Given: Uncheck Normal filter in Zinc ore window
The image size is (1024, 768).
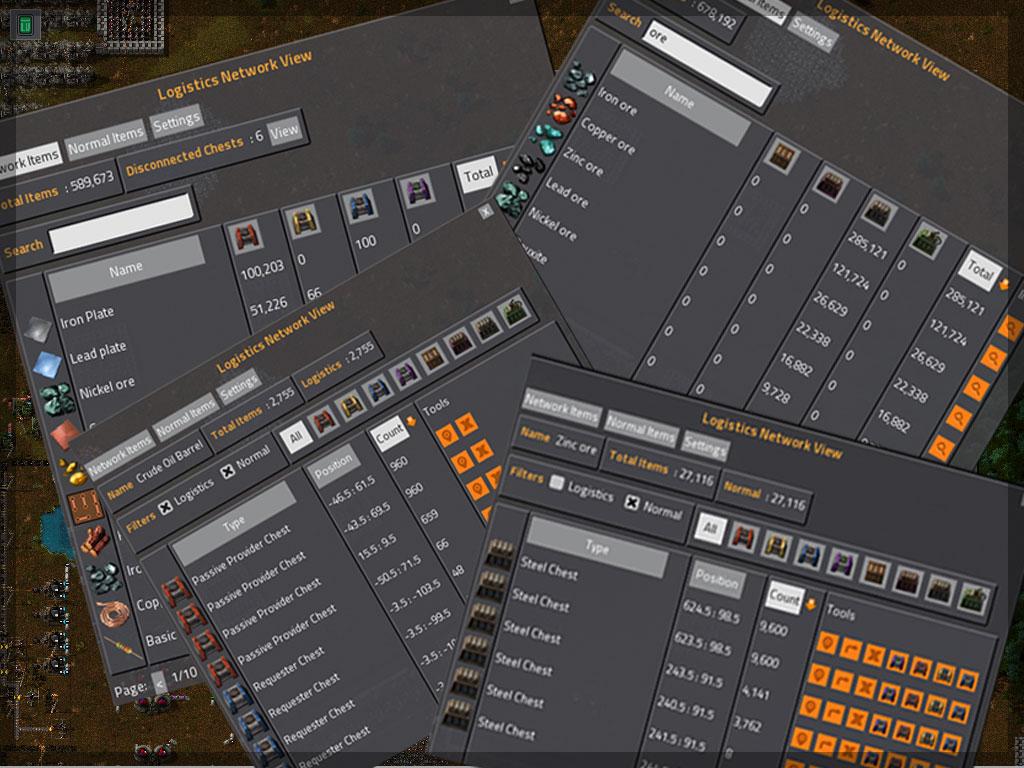Looking at the screenshot, I should coord(632,502).
